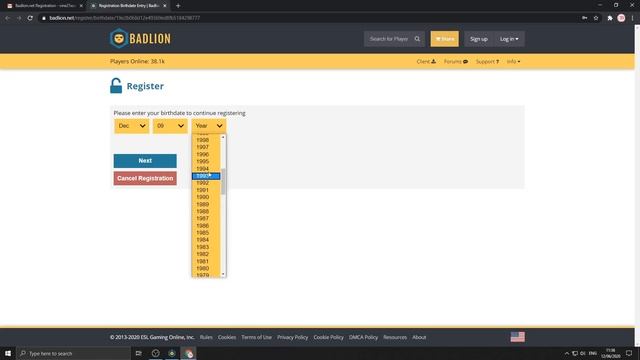Image resolution: width=640 pixels, height=360 pixels.
Task: Open Cookie Policy footer link
Action: (329, 337)
